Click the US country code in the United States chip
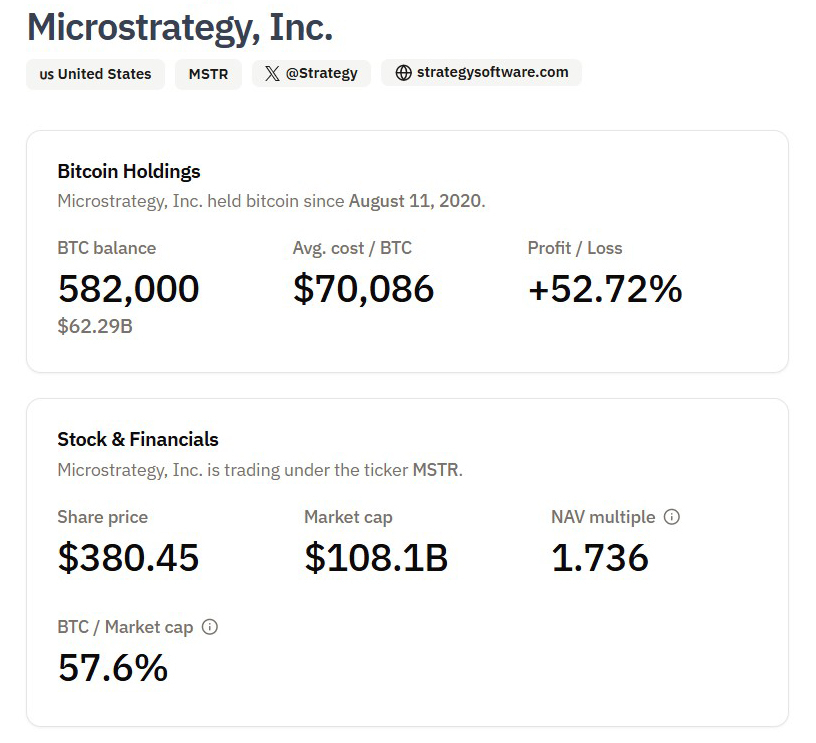Screen dimensions: 816x743 (x=46, y=74)
